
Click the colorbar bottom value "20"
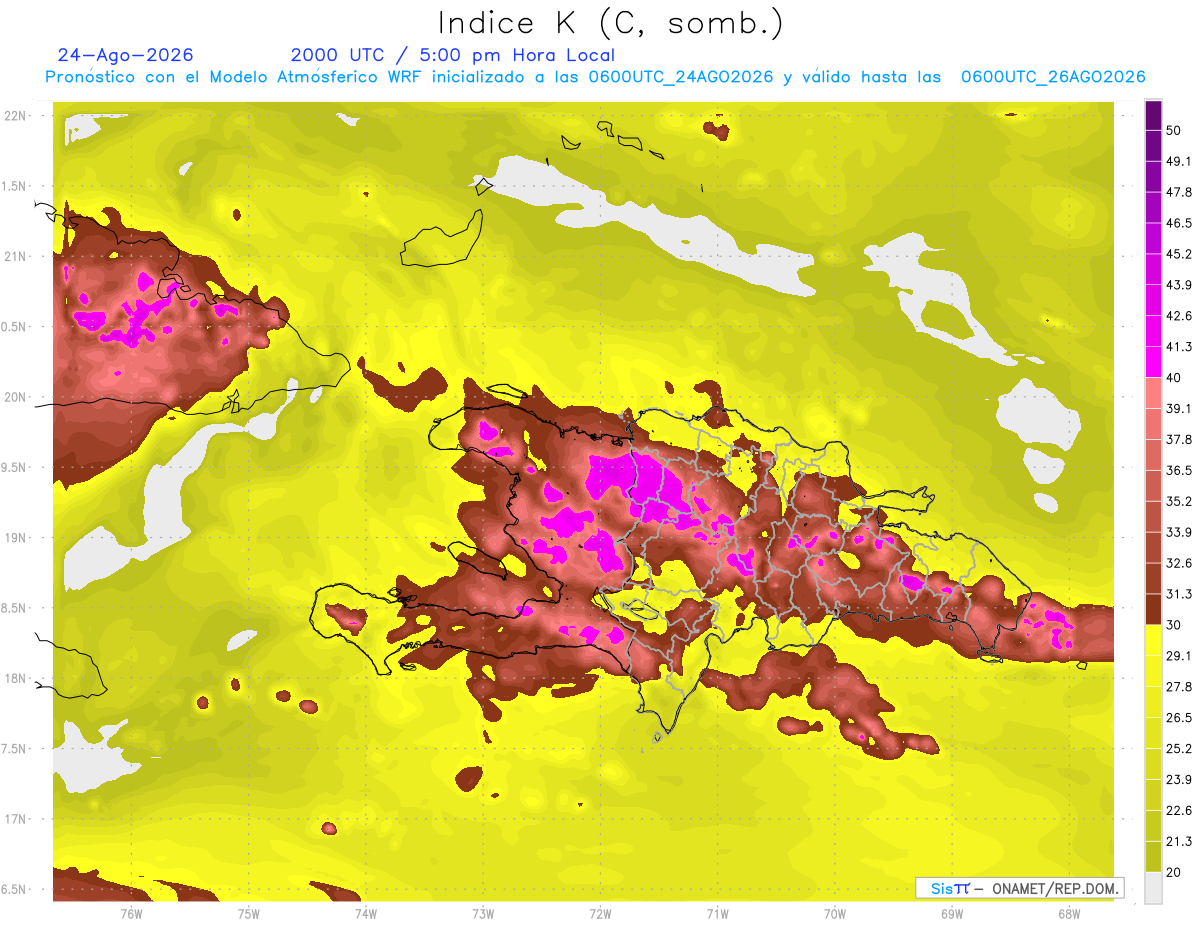(x=1173, y=872)
